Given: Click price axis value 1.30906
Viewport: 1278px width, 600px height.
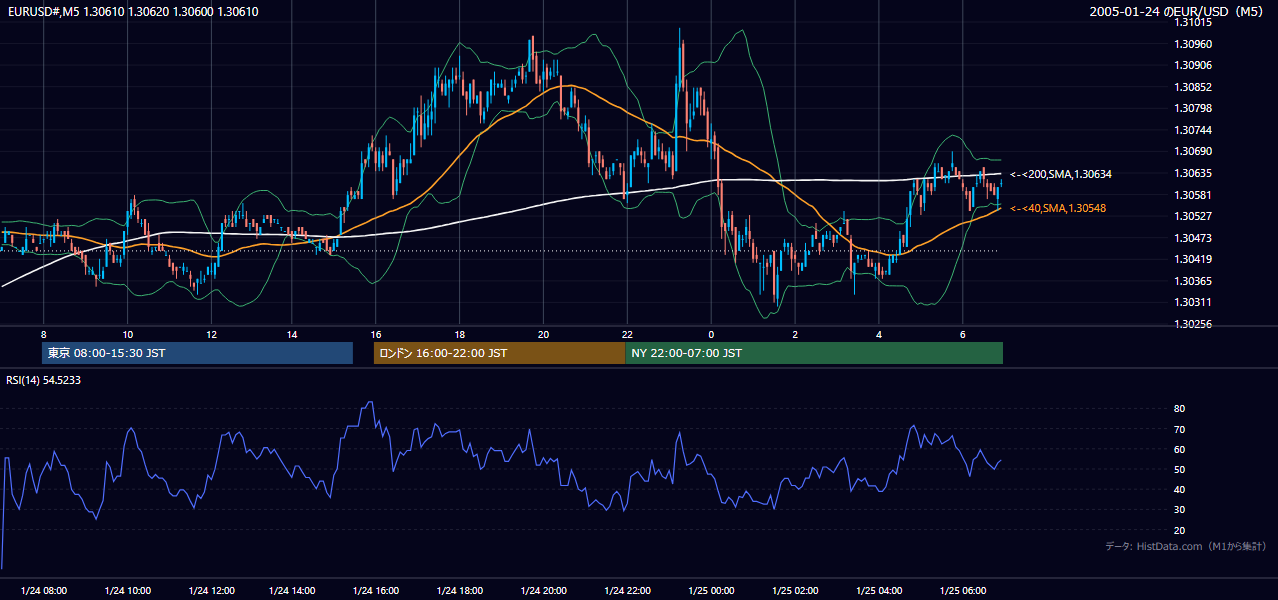Looking at the screenshot, I should [x=1193, y=65].
